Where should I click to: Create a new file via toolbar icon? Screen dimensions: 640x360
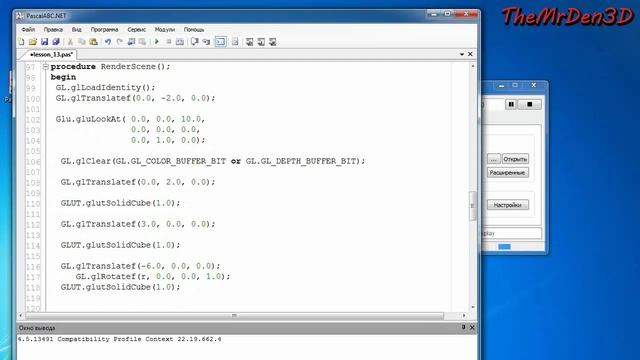click(21, 42)
